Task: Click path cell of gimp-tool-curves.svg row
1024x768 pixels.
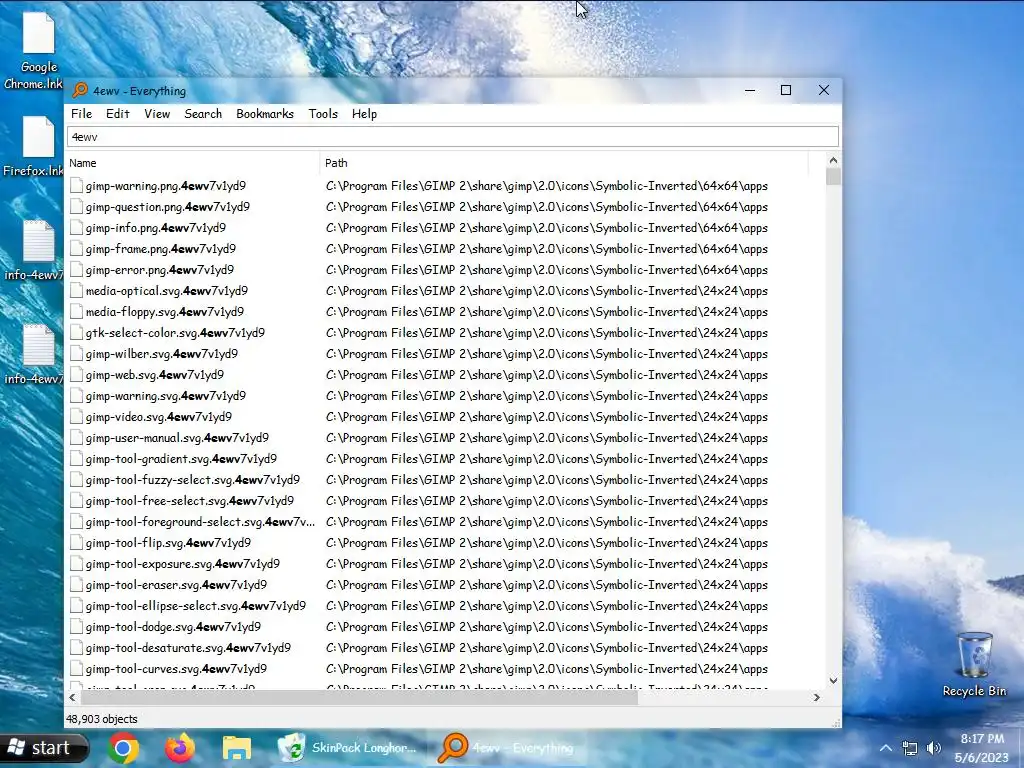Action: (547, 669)
